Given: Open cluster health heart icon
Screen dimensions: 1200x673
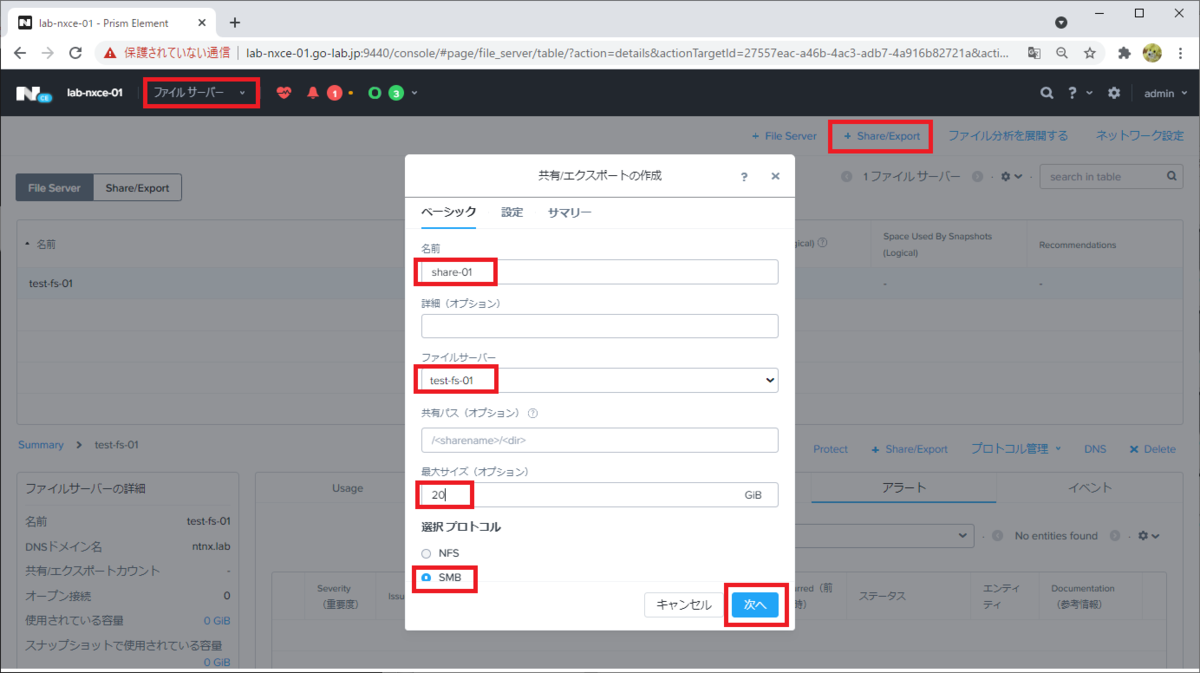Looking at the screenshot, I should click(x=284, y=93).
